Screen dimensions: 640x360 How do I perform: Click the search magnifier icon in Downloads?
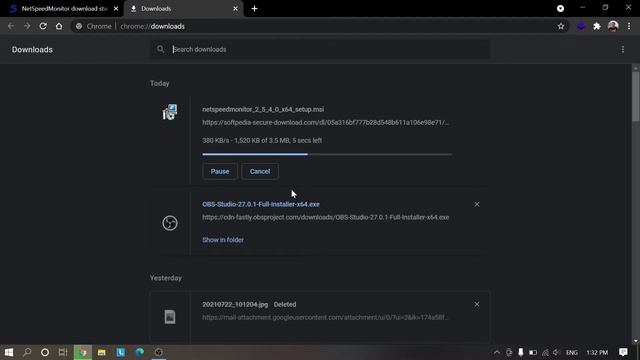tap(160, 49)
